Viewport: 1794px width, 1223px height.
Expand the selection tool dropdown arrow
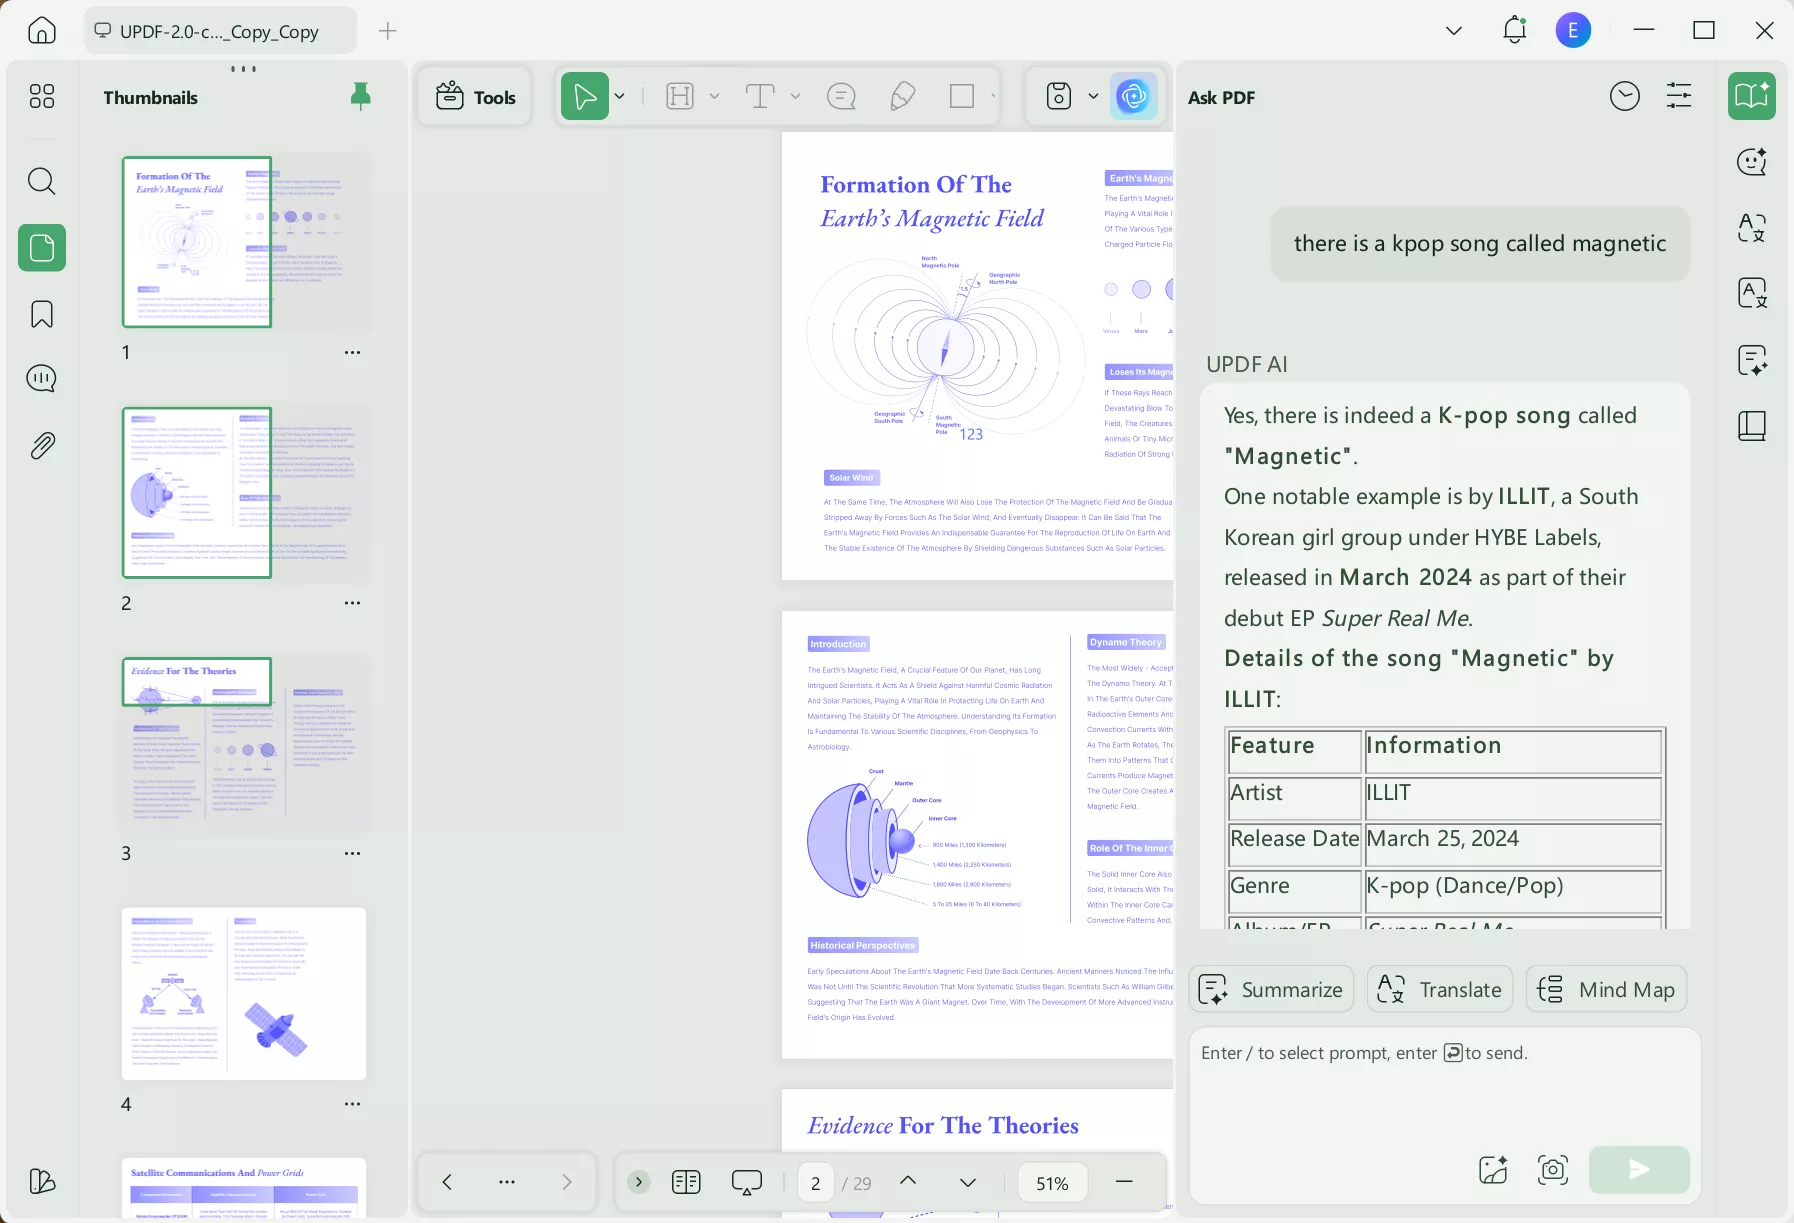(x=620, y=96)
